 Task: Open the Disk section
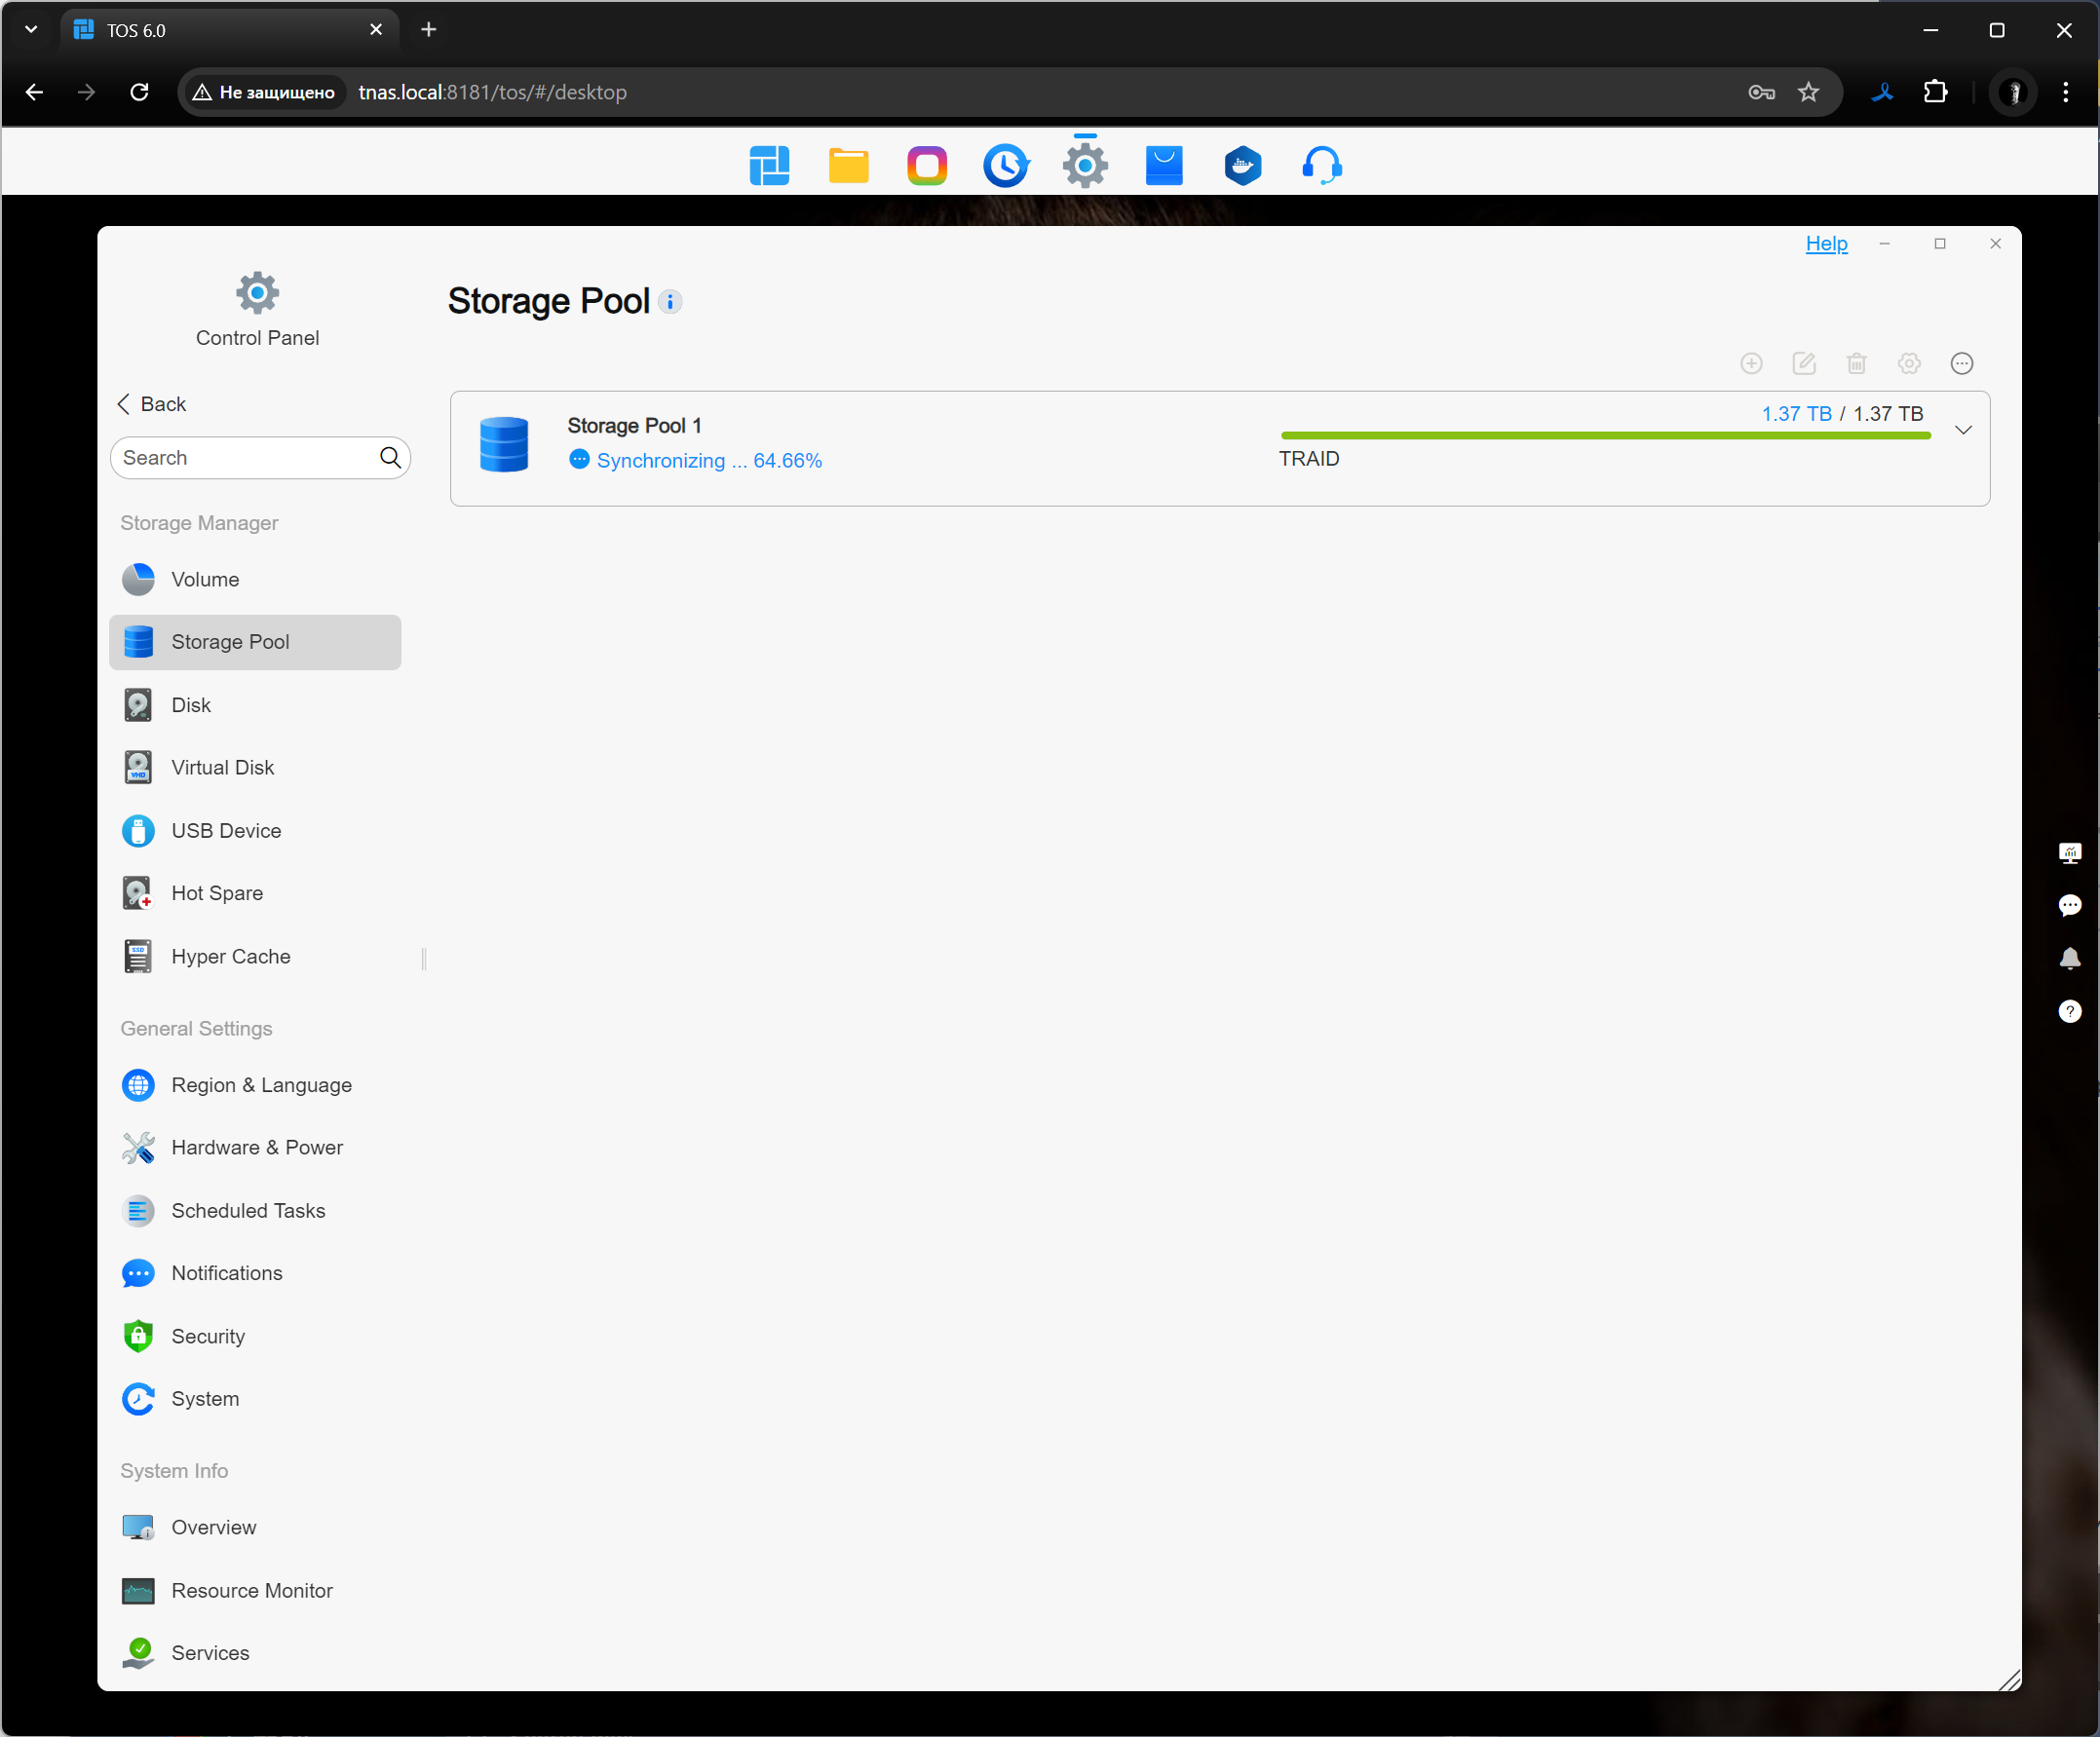coord(255,705)
